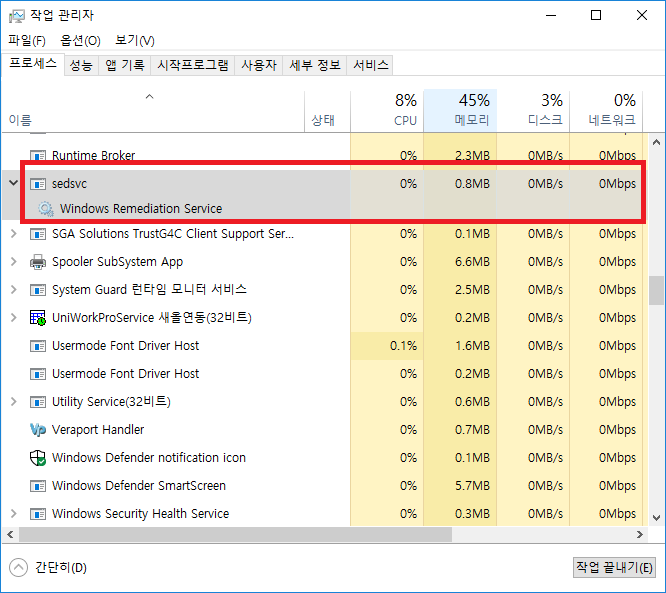Image resolution: width=666 pixels, height=593 pixels.
Task: Click the 간단히(D) fewer details text
Action: coord(61,568)
